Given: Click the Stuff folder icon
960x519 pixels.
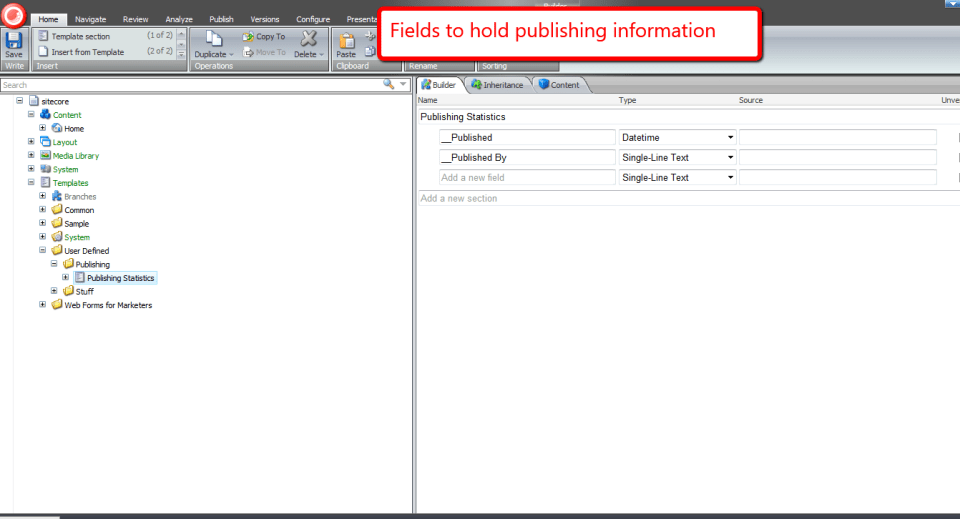Looking at the screenshot, I should click(68, 291).
